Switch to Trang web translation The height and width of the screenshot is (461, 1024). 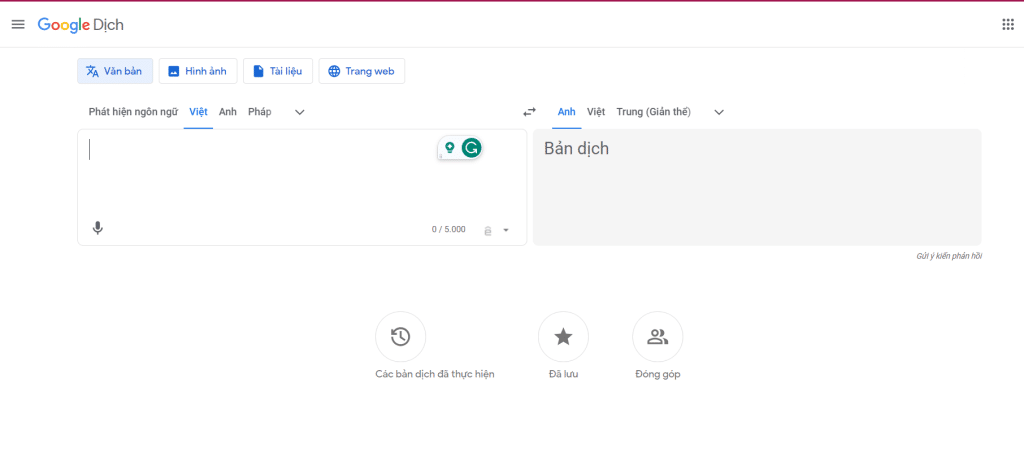point(361,71)
